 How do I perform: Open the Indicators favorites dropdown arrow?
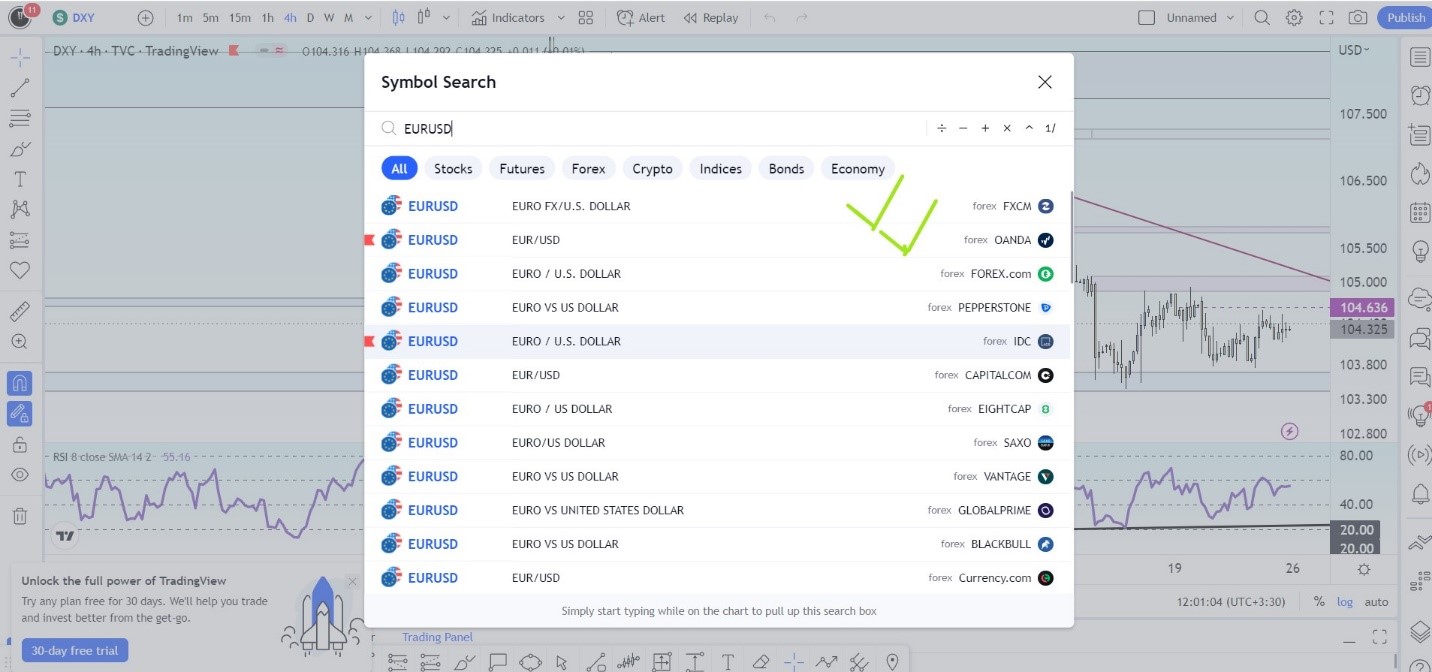click(560, 17)
